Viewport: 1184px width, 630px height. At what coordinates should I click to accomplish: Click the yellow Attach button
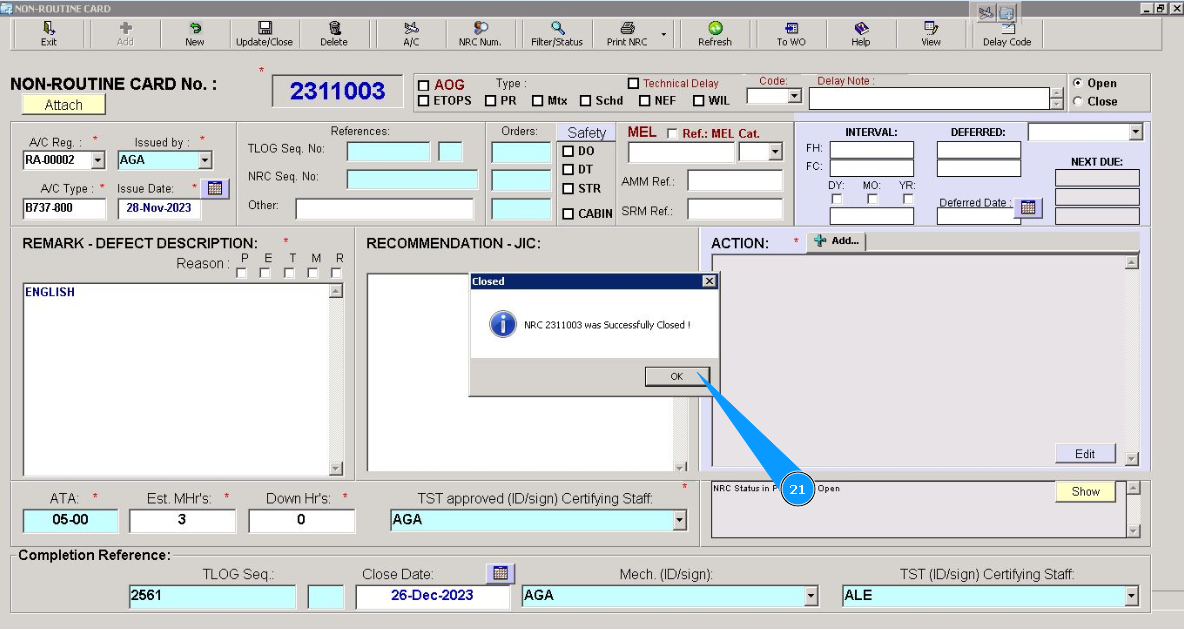[x=63, y=105]
